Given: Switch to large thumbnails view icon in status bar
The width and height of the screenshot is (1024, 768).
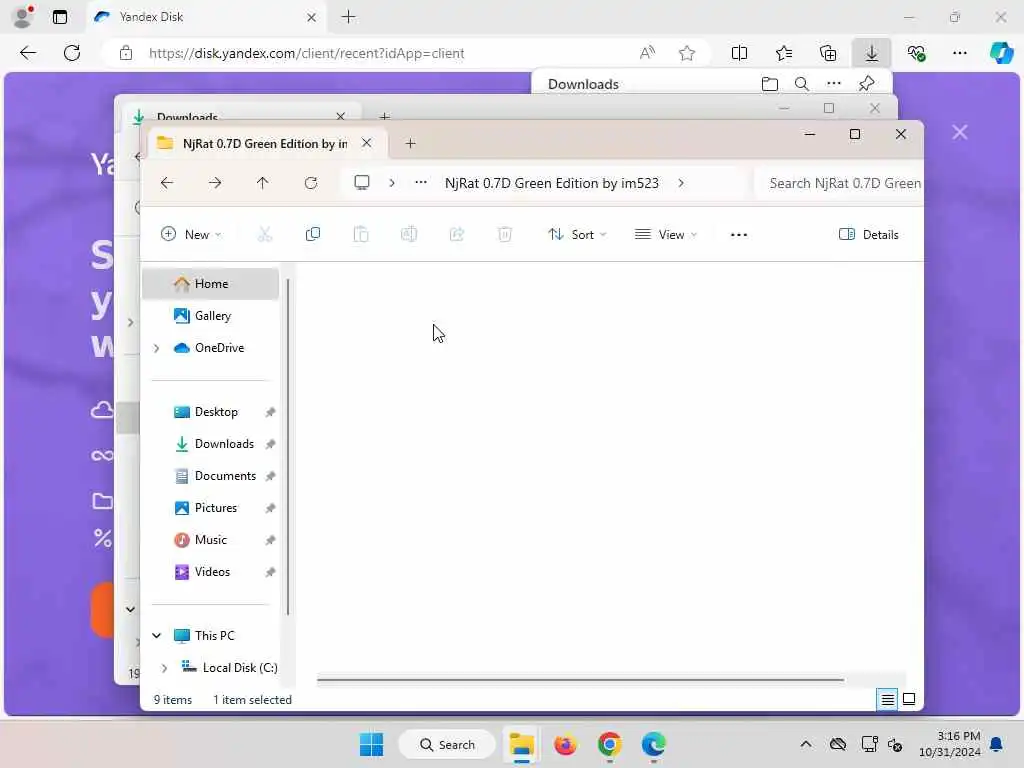Looking at the screenshot, I should pyautogui.click(x=909, y=699).
